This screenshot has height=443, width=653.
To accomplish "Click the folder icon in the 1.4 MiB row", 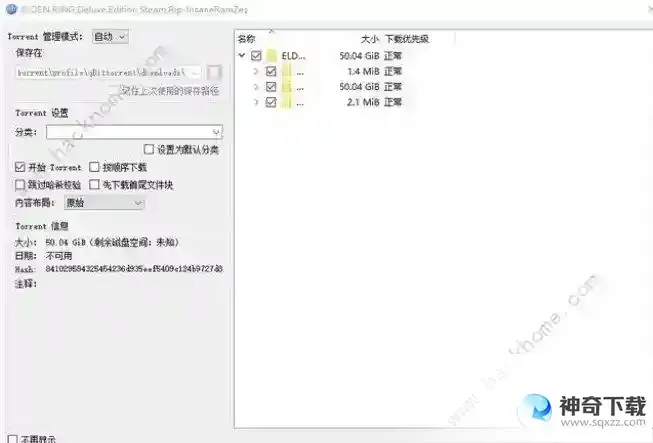I will click(x=286, y=71).
